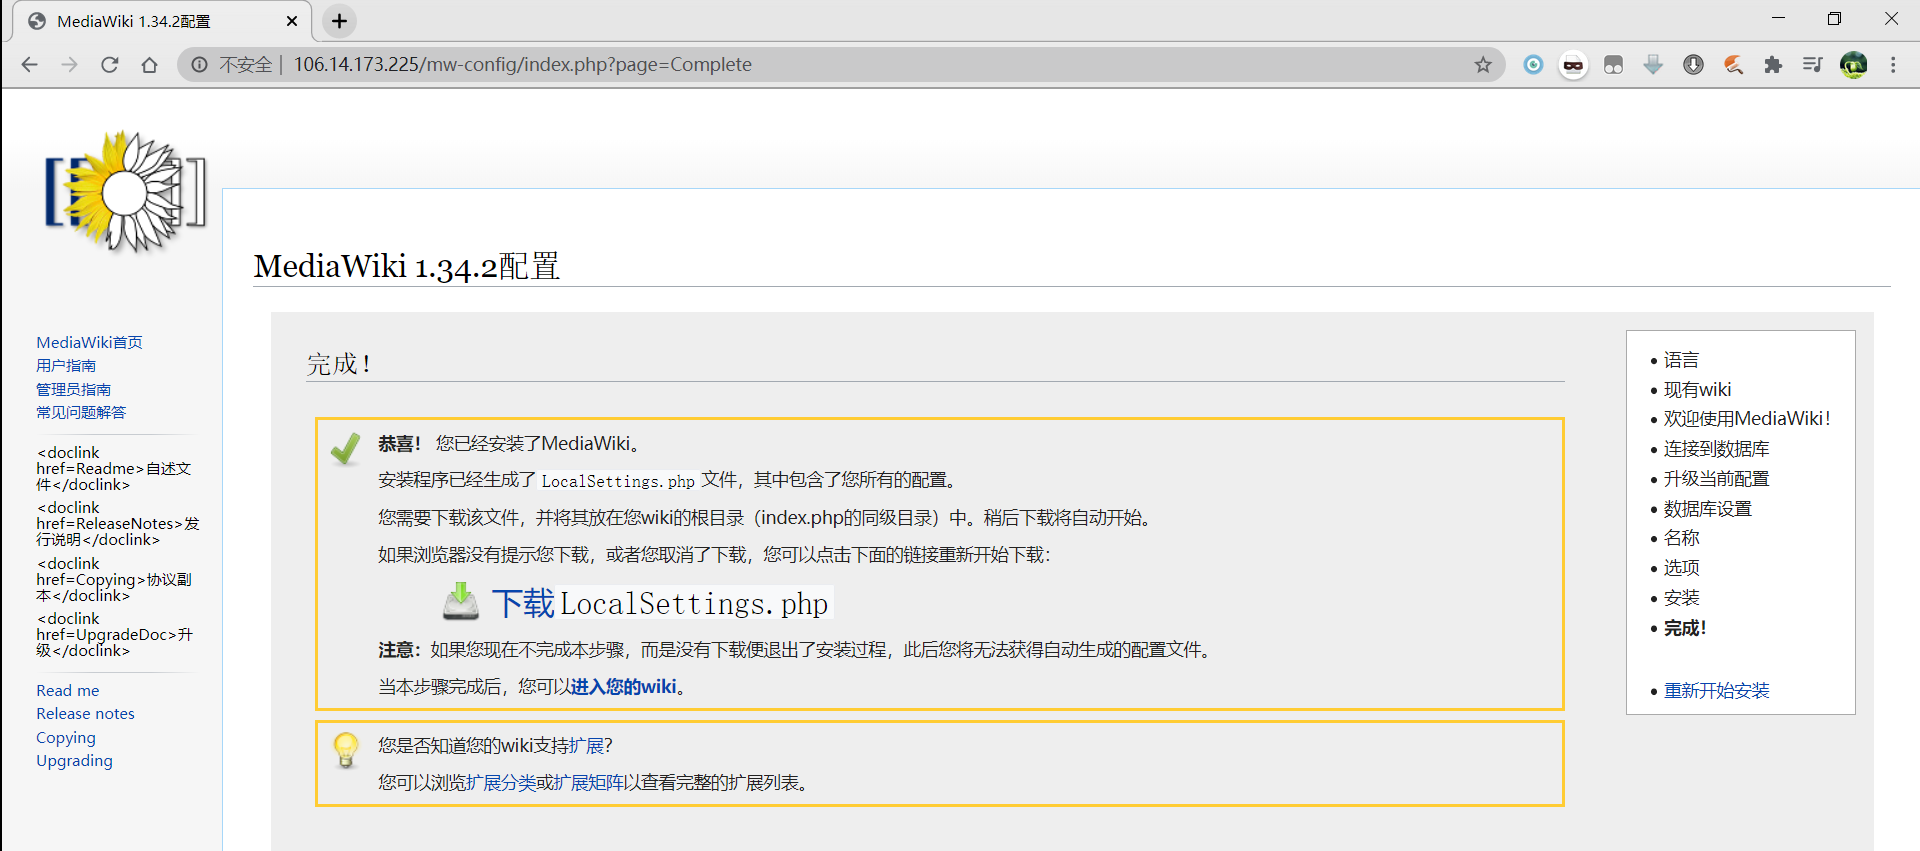1920x851 pixels.
Task: Click the light bulb tip icon
Action: (x=346, y=750)
